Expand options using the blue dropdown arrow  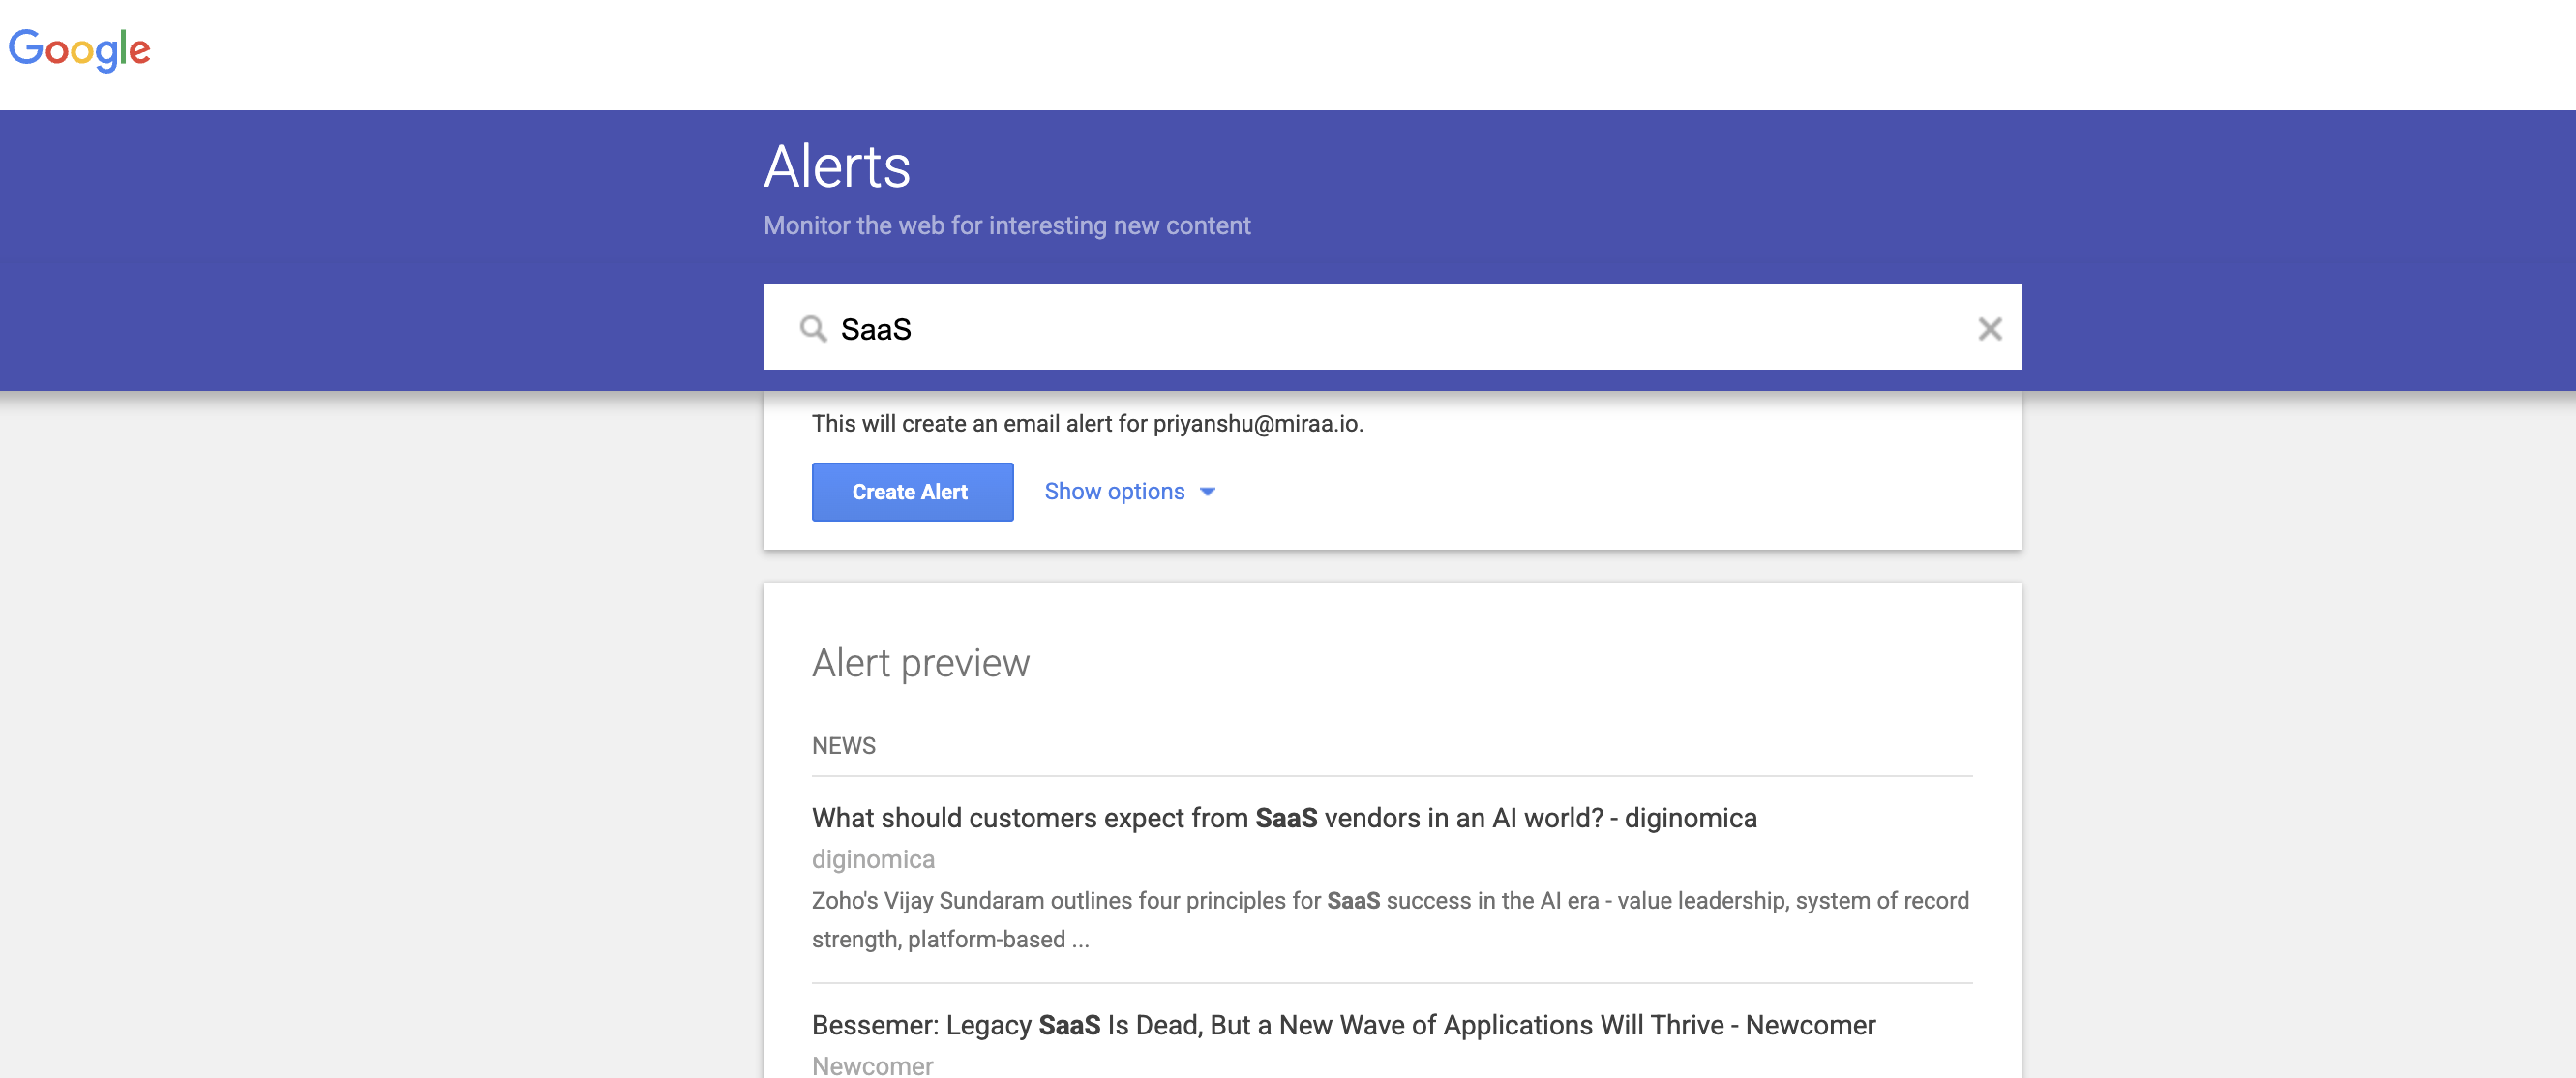1207,492
